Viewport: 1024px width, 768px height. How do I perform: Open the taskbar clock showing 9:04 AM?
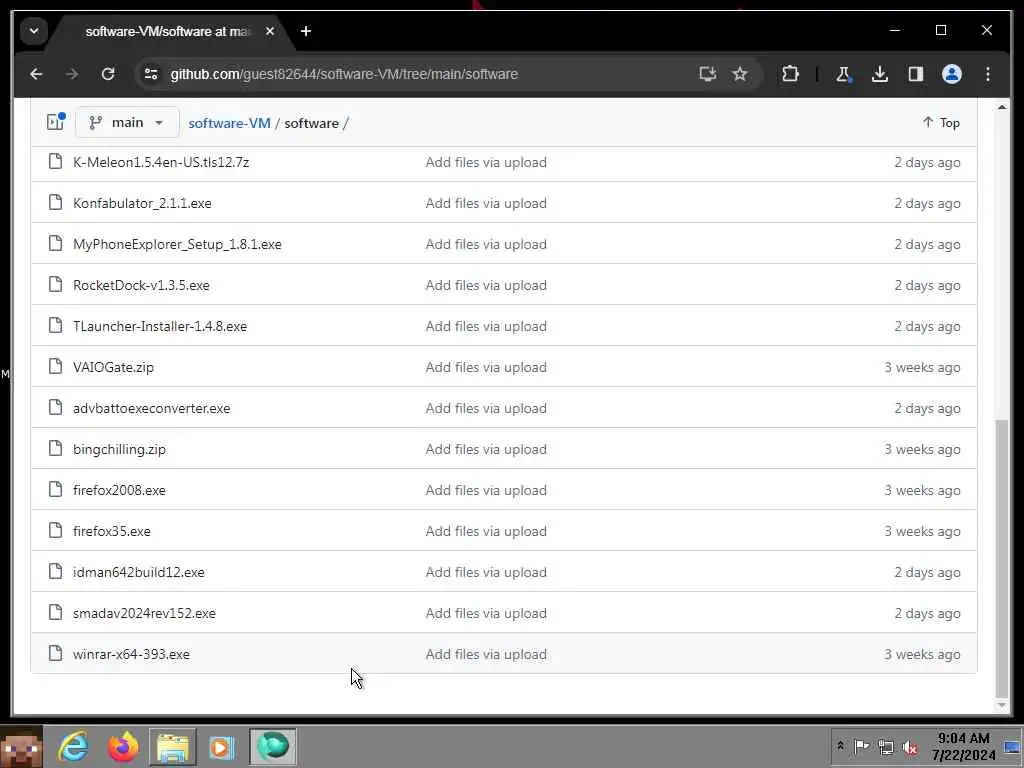963,746
